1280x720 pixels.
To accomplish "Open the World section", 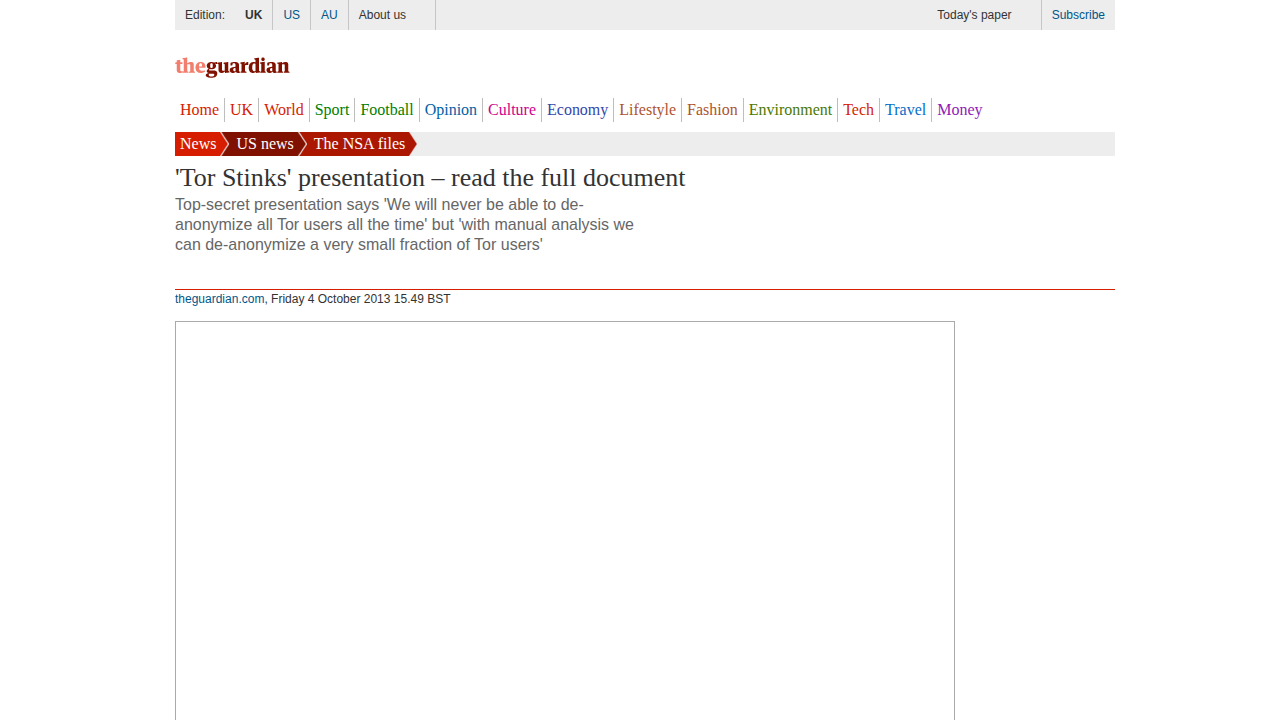I will (283, 110).
